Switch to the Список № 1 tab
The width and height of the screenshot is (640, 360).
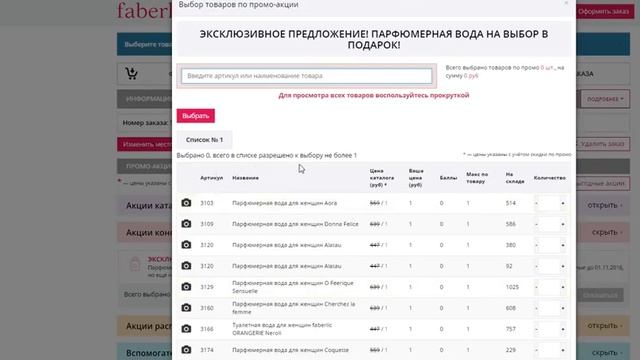tap(204, 140)
